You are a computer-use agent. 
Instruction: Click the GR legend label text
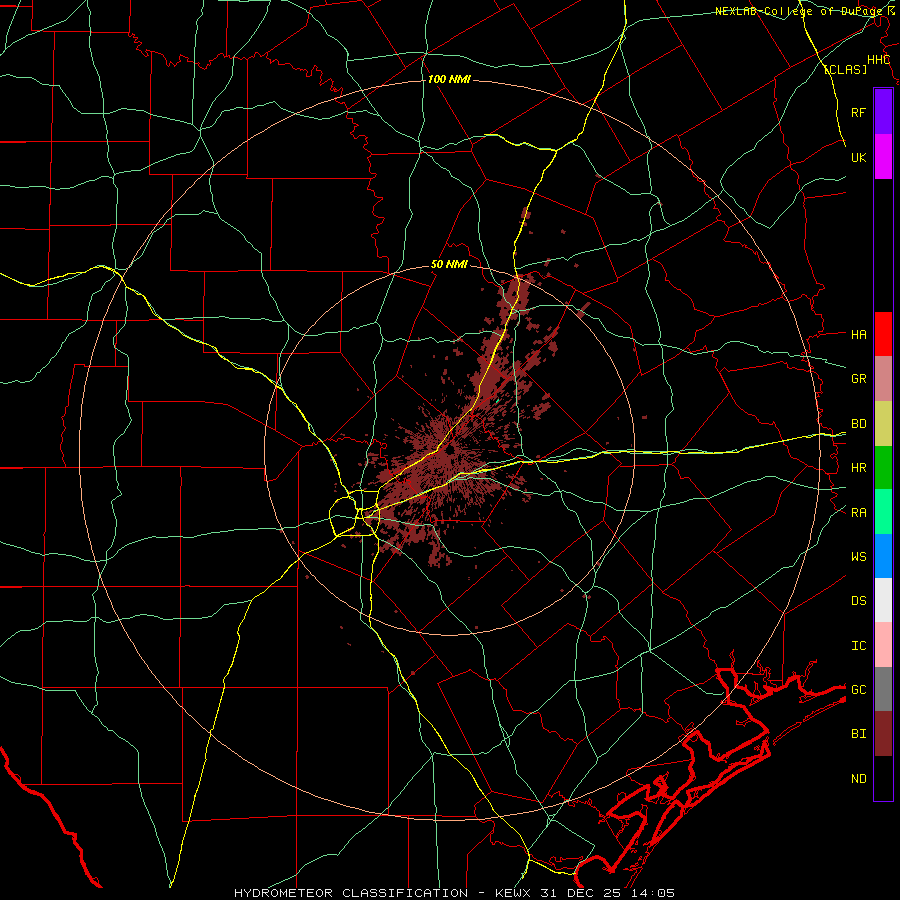[x=858, y=379]
